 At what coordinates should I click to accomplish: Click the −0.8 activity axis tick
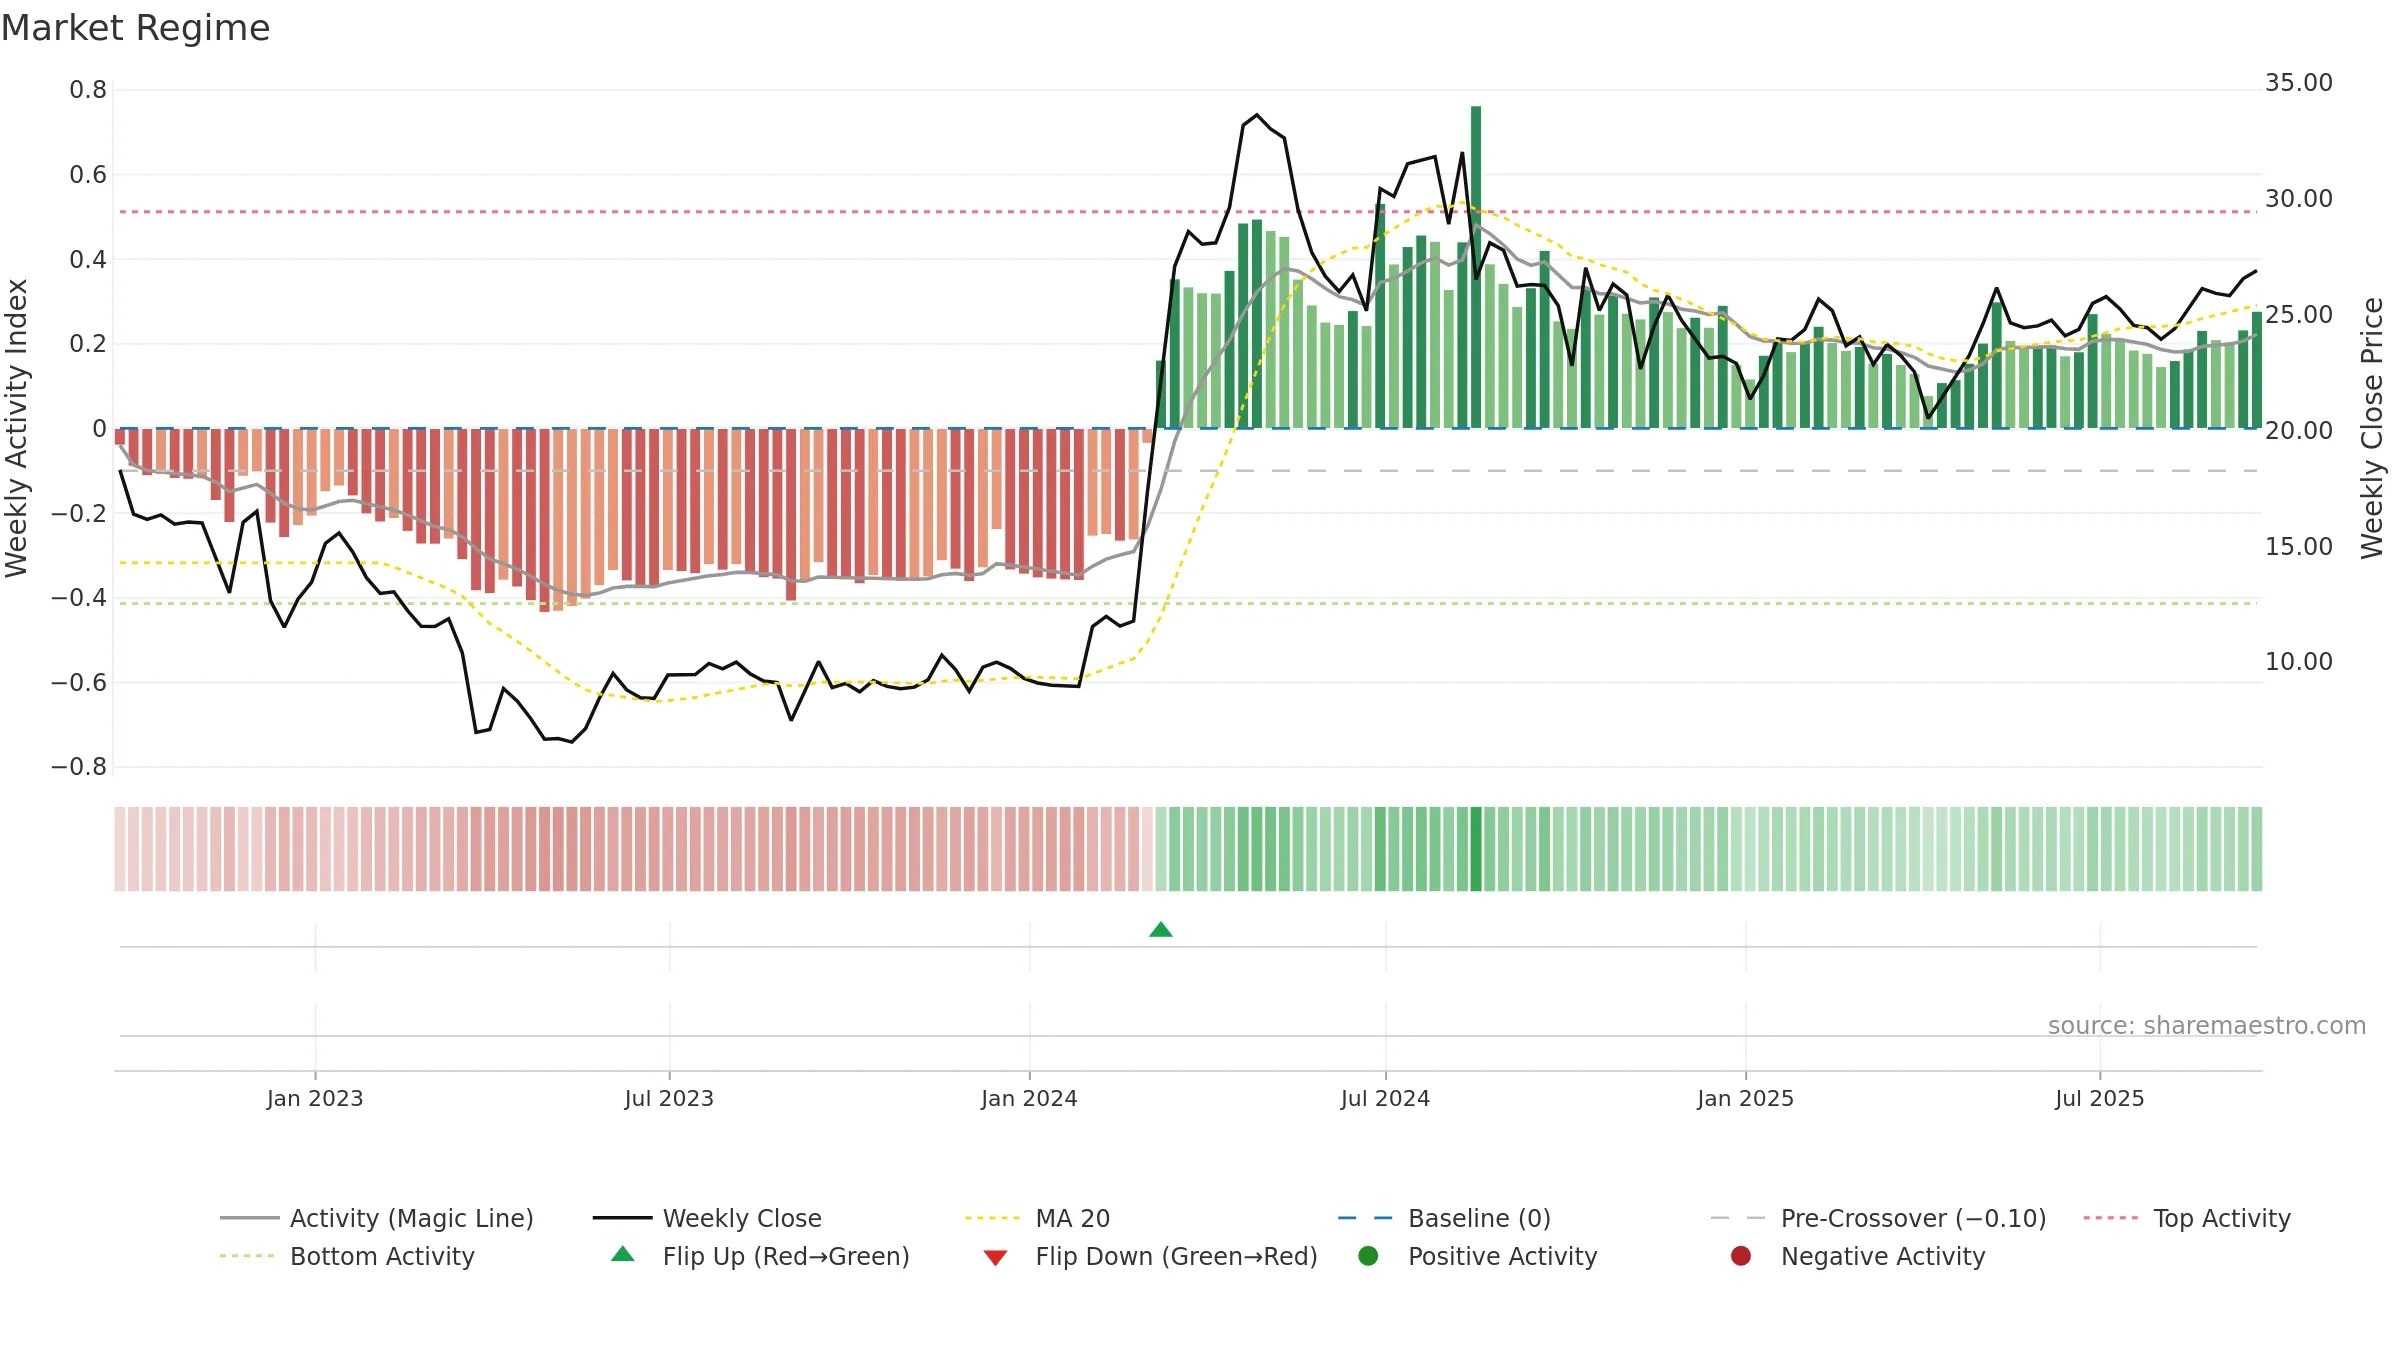79,767
